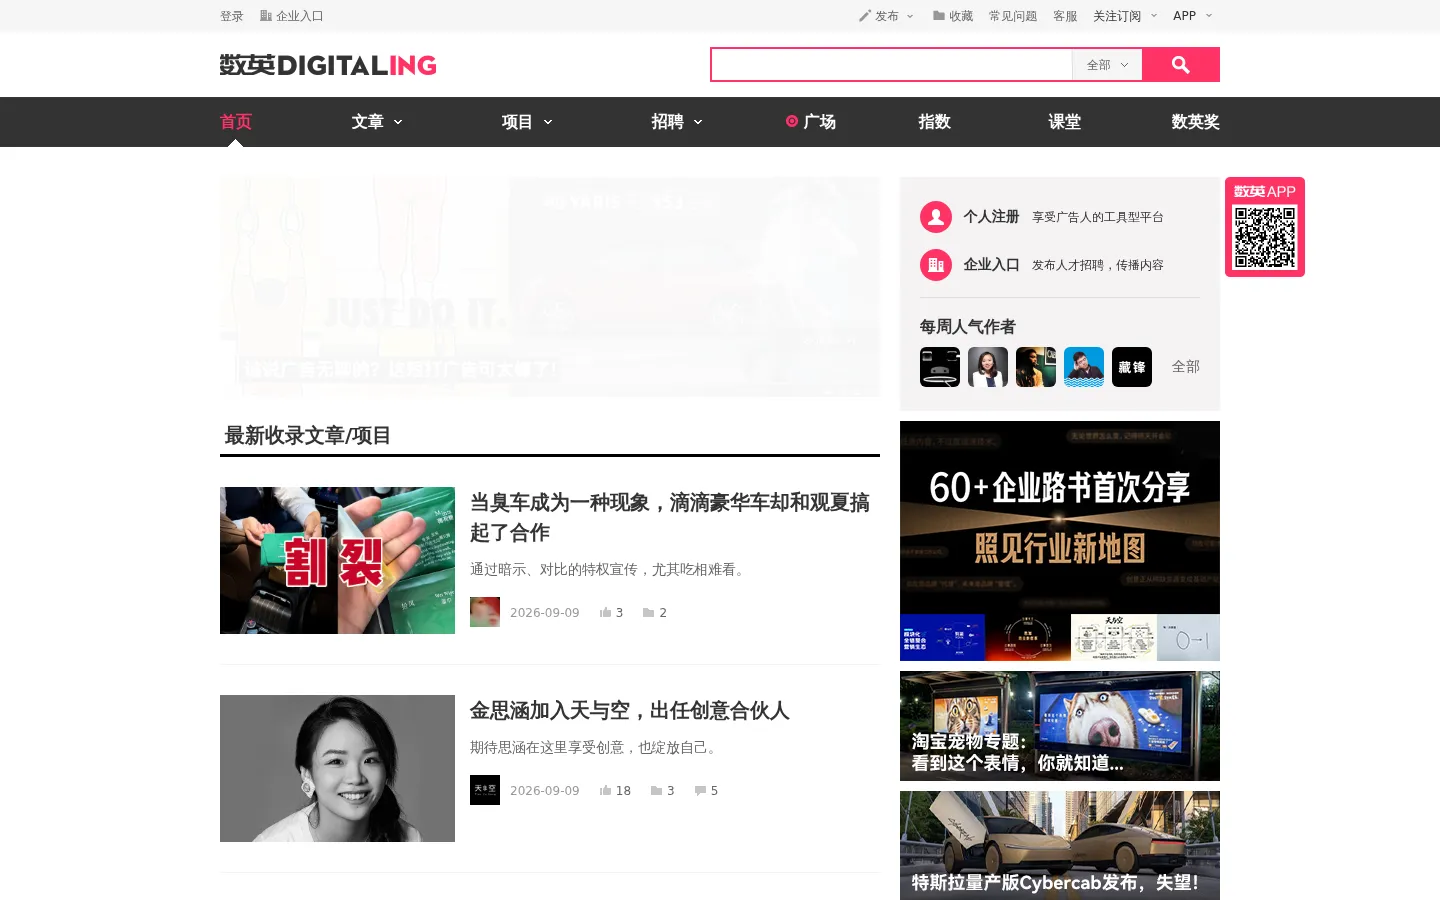
Task: Open author avatar on 滴滴豪华车 article
Action: (485, 612)
